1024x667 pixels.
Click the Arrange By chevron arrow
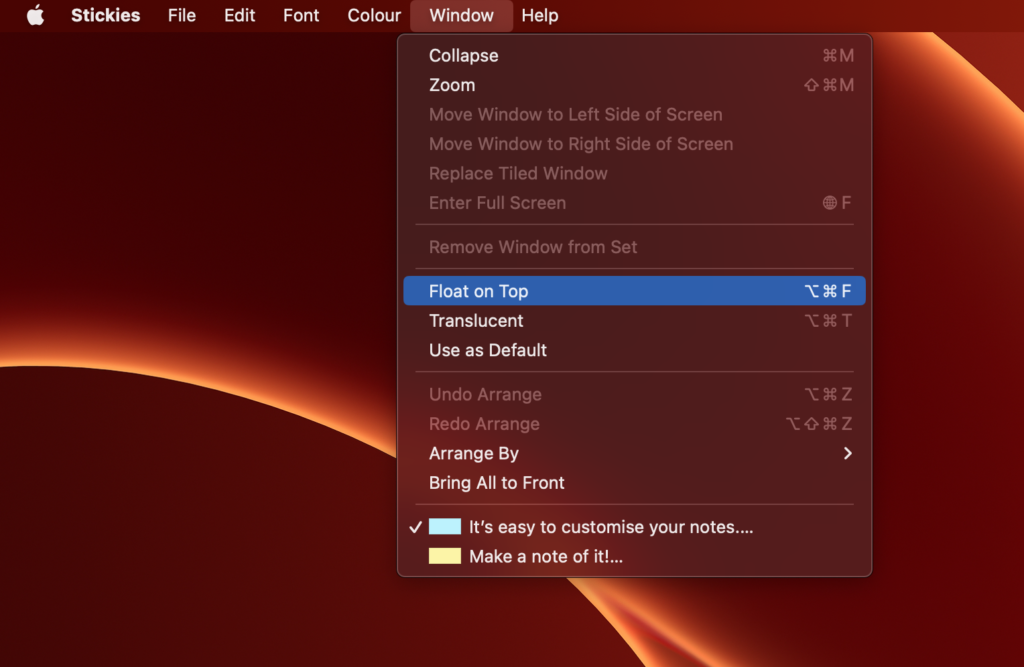pyautogui.click(x=847, y=453)
